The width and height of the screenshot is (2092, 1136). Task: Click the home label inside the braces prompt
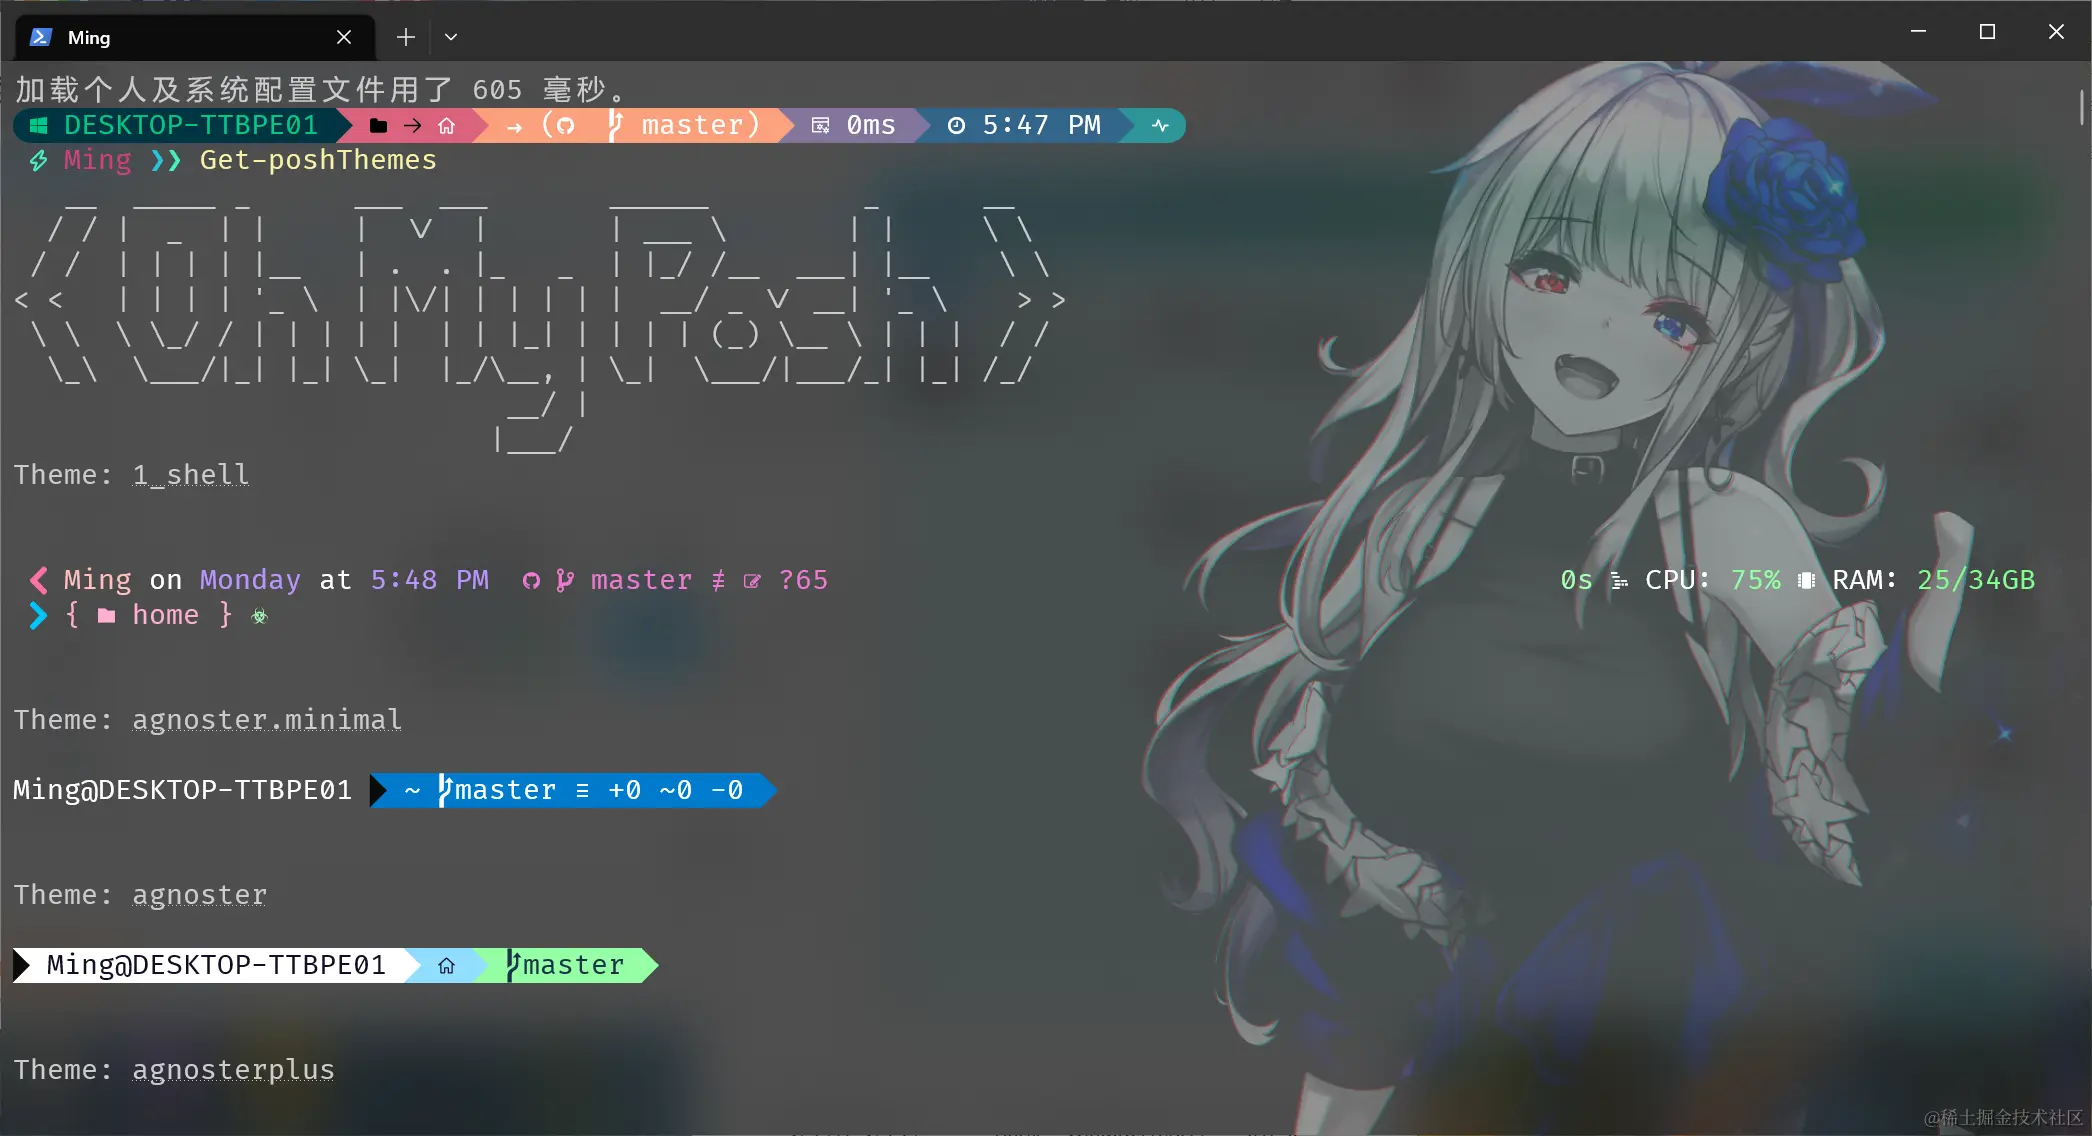pos(164,615)
